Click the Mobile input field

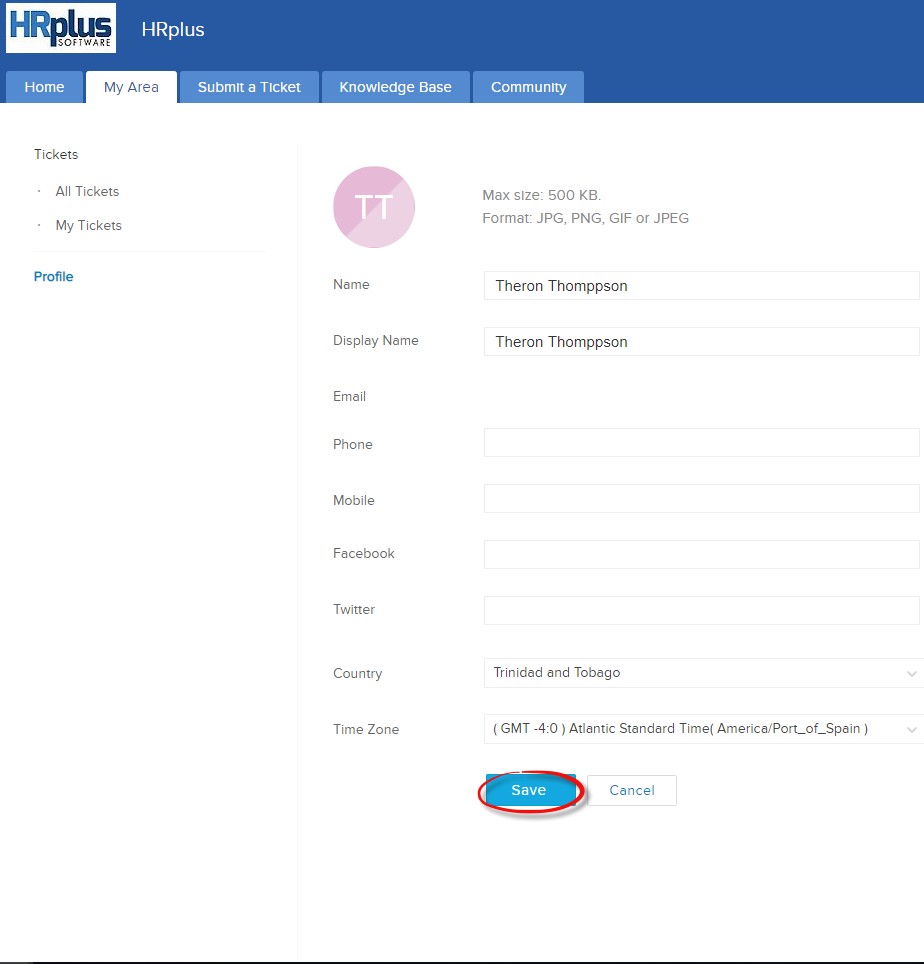703,499
